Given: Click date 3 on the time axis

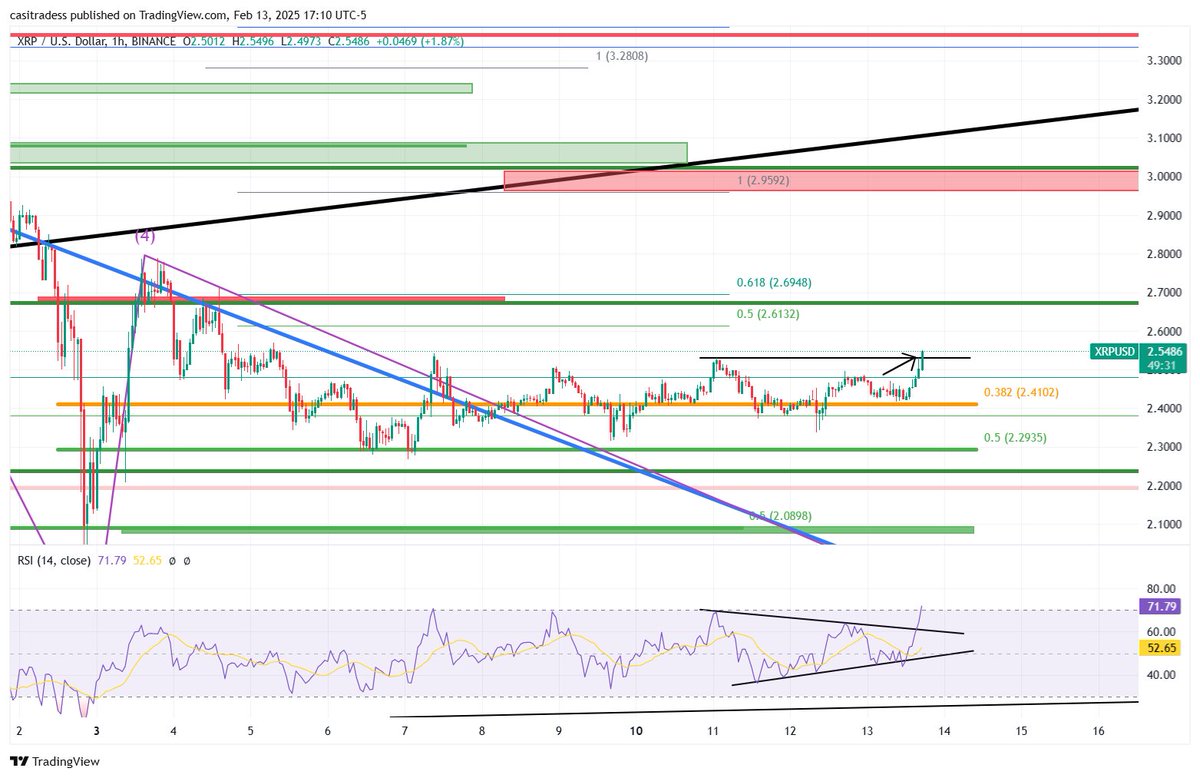Looking at the screenshot, I should click(96, 732).
